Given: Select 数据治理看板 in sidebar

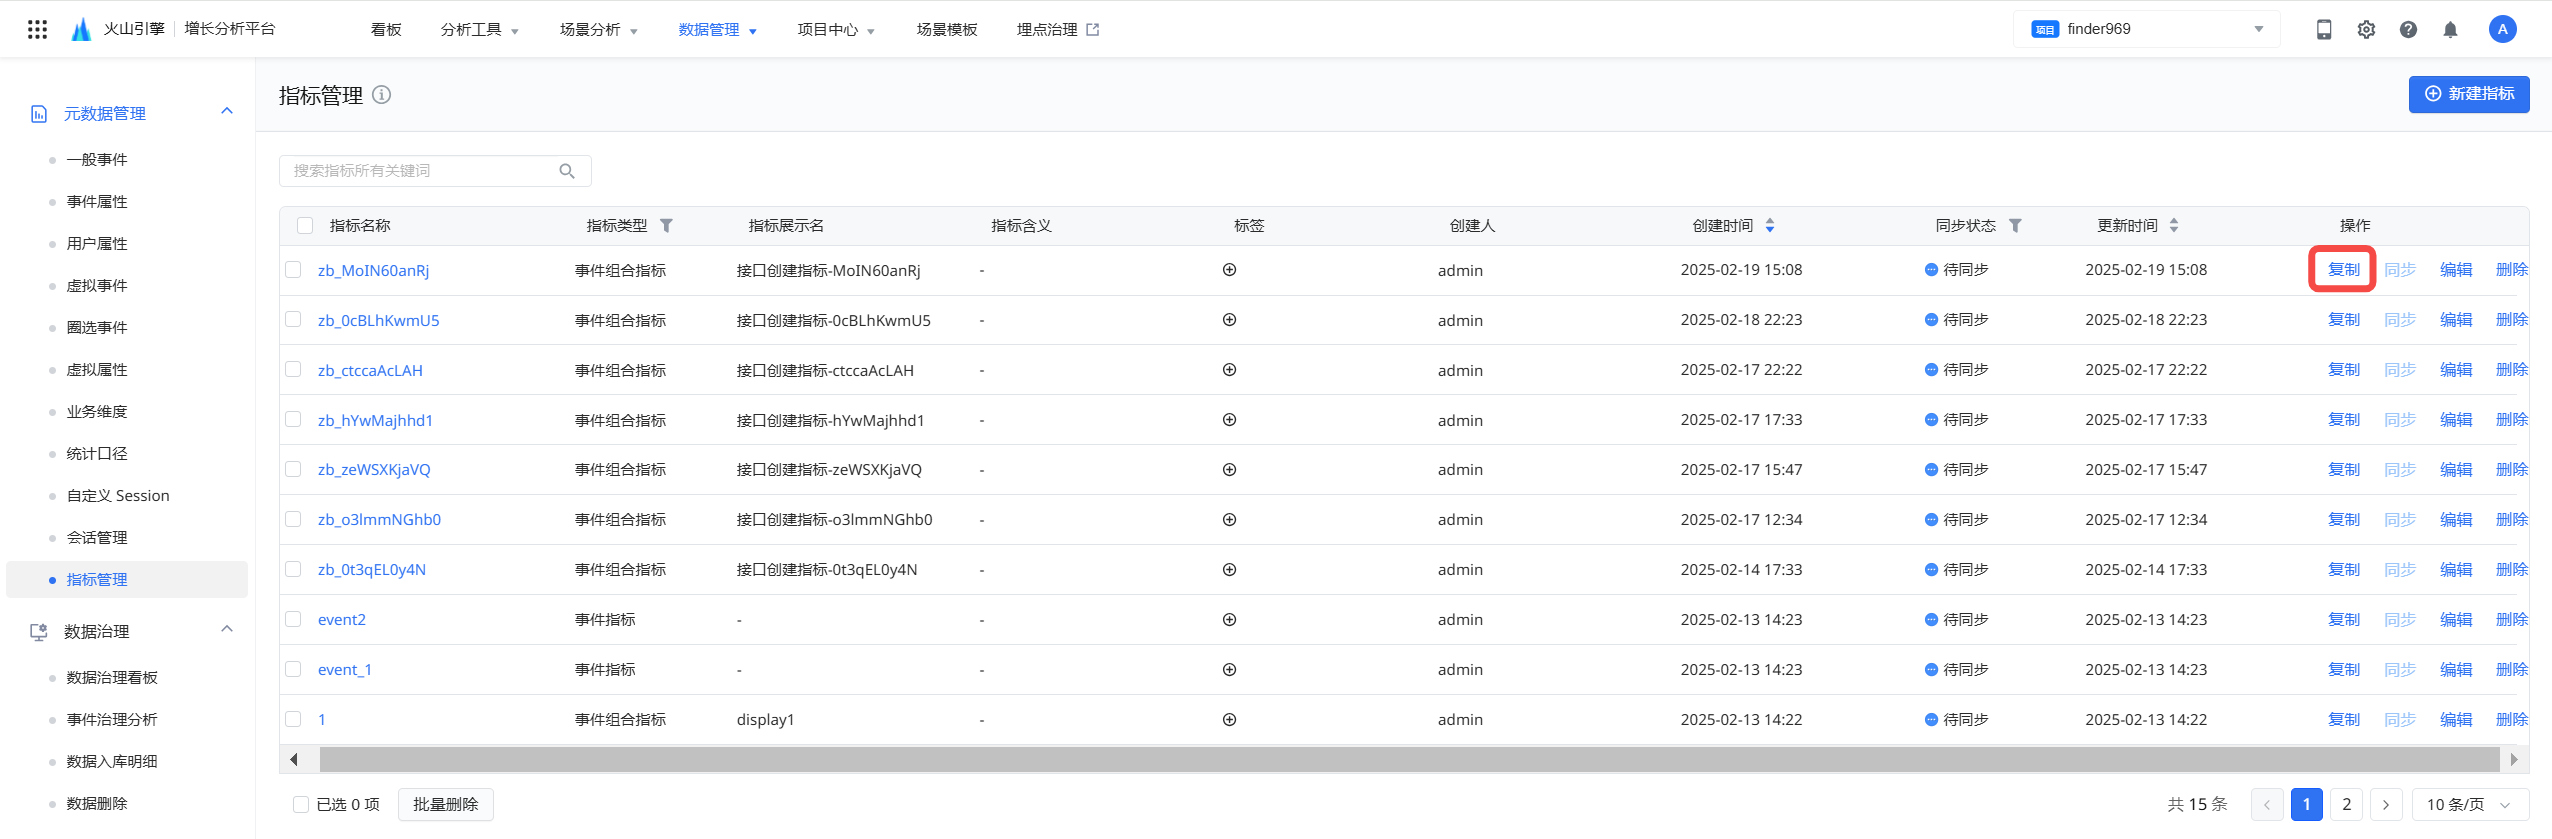Looking at the screenshot, I should (x=112, y=678).
